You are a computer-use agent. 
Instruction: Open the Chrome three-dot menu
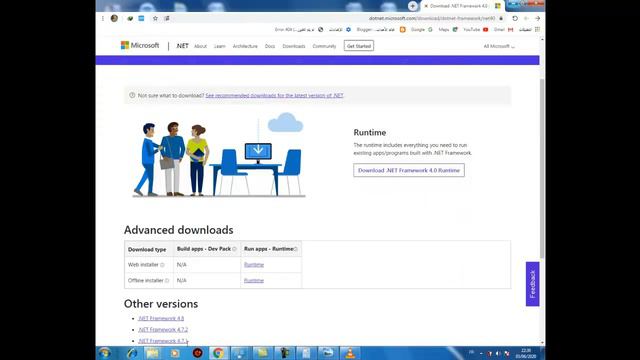click(102, 18)
